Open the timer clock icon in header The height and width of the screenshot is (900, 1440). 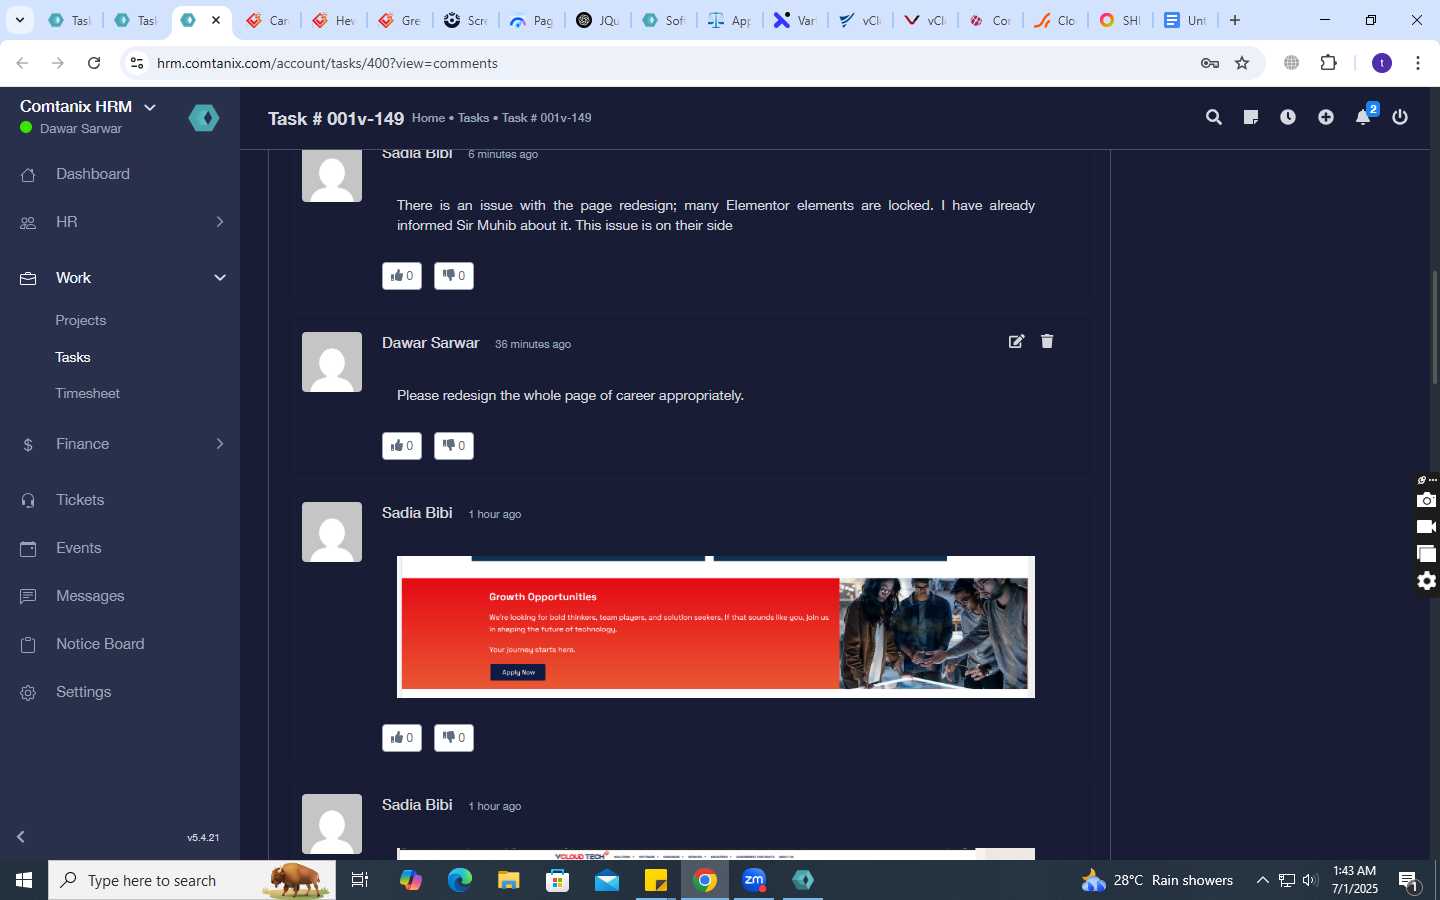(1288, 117)
